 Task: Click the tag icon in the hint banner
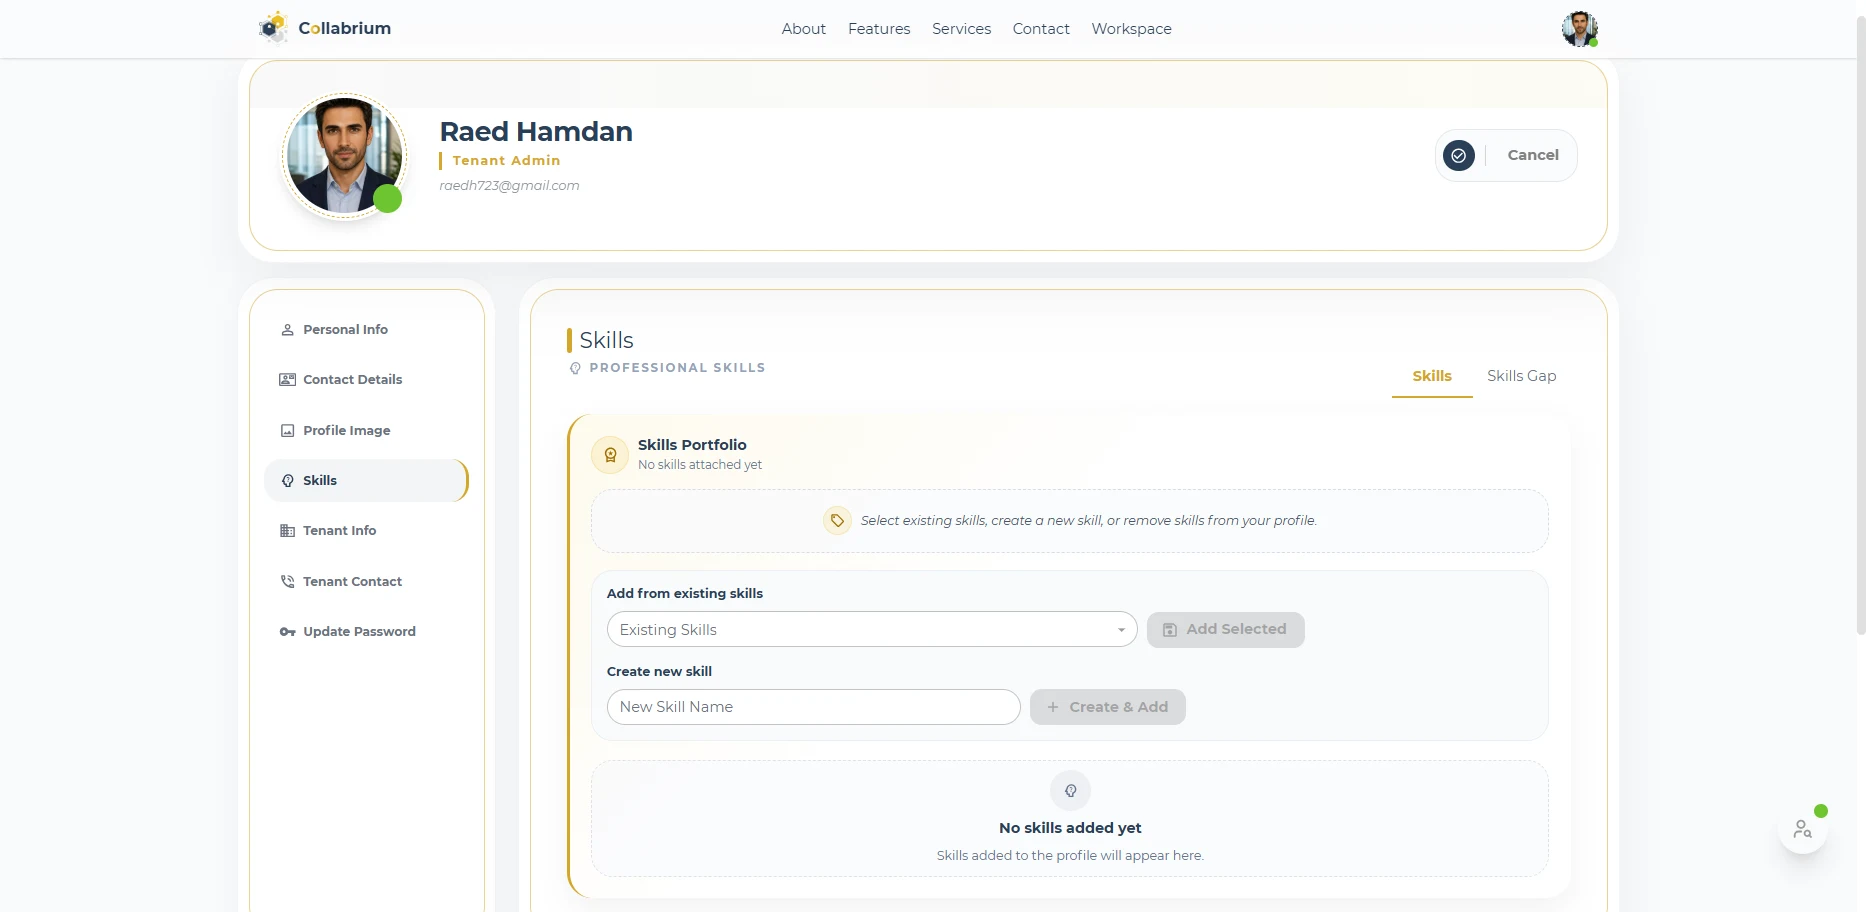coord(837,521)
